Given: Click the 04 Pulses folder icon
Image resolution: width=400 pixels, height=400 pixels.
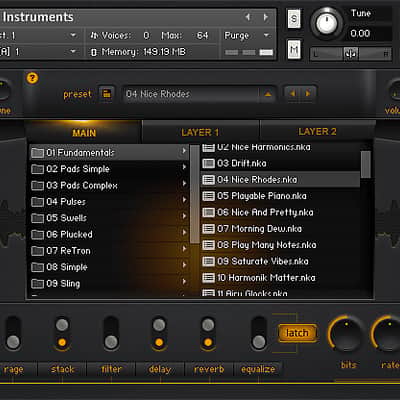Looking at the screenshot, I should point(37,202).
